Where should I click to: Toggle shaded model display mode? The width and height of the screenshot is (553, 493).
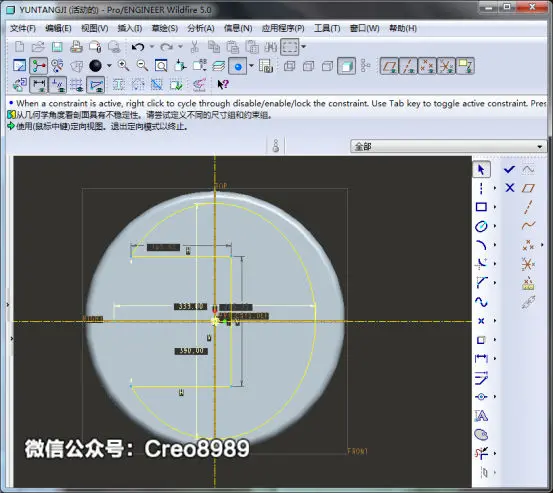347,66
